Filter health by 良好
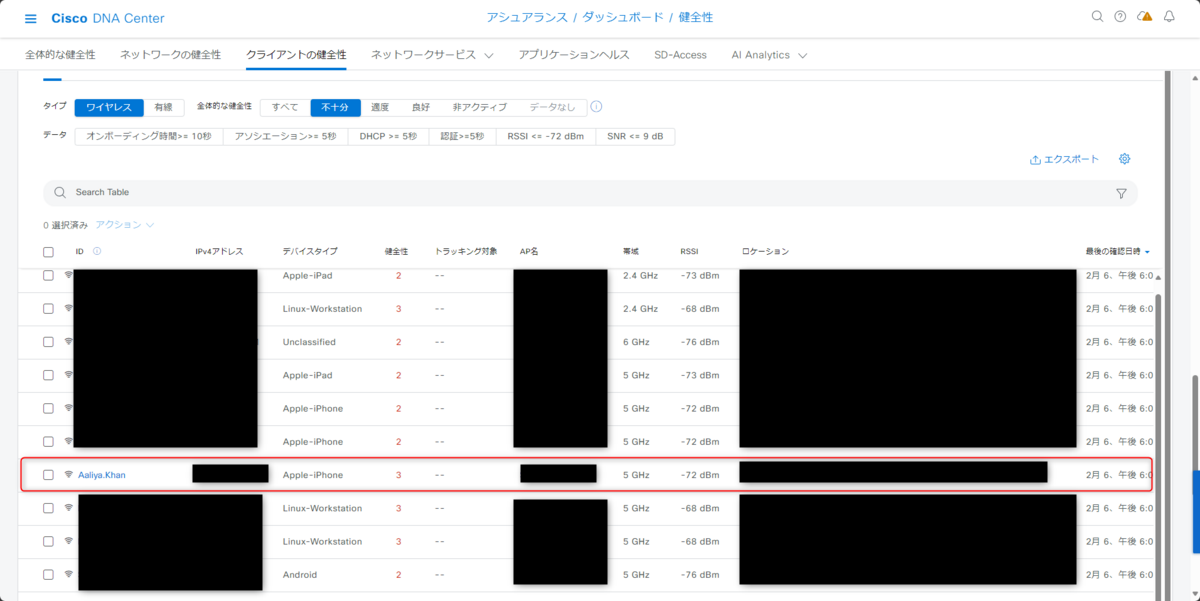The width and height of the screenshot is (1200, 601). tap(420, 107)
